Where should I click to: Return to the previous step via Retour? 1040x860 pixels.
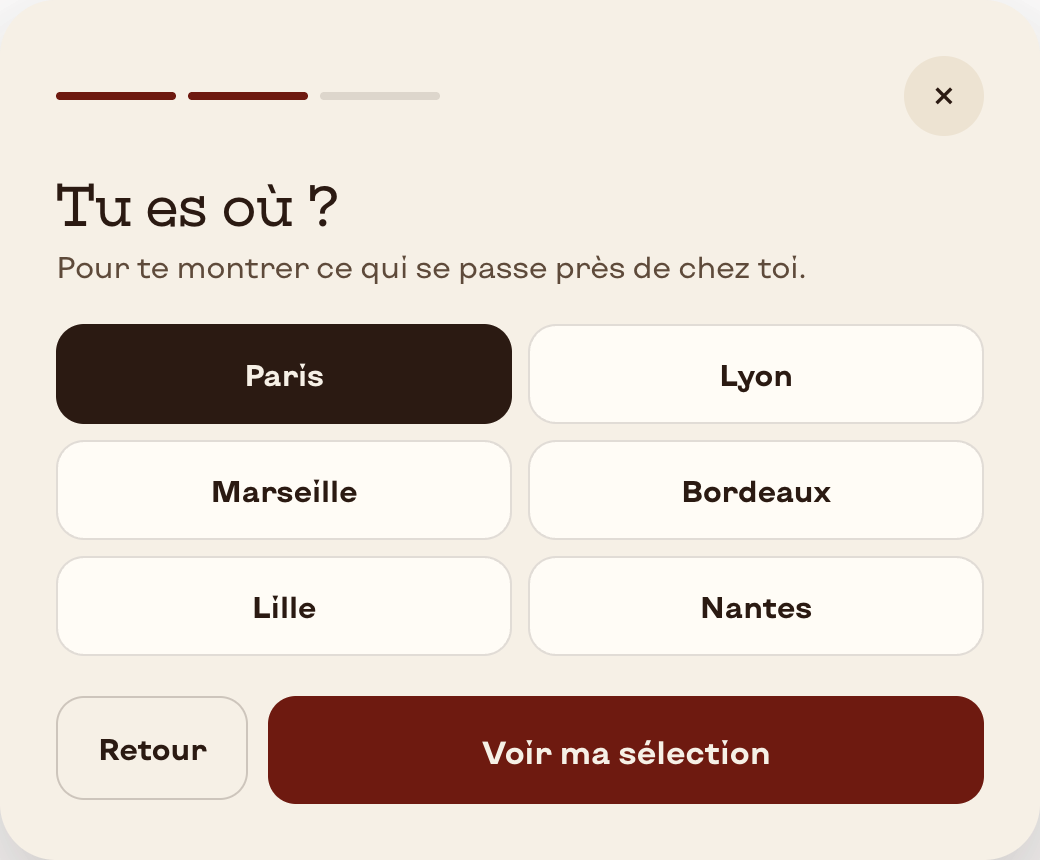coord(152,748)
